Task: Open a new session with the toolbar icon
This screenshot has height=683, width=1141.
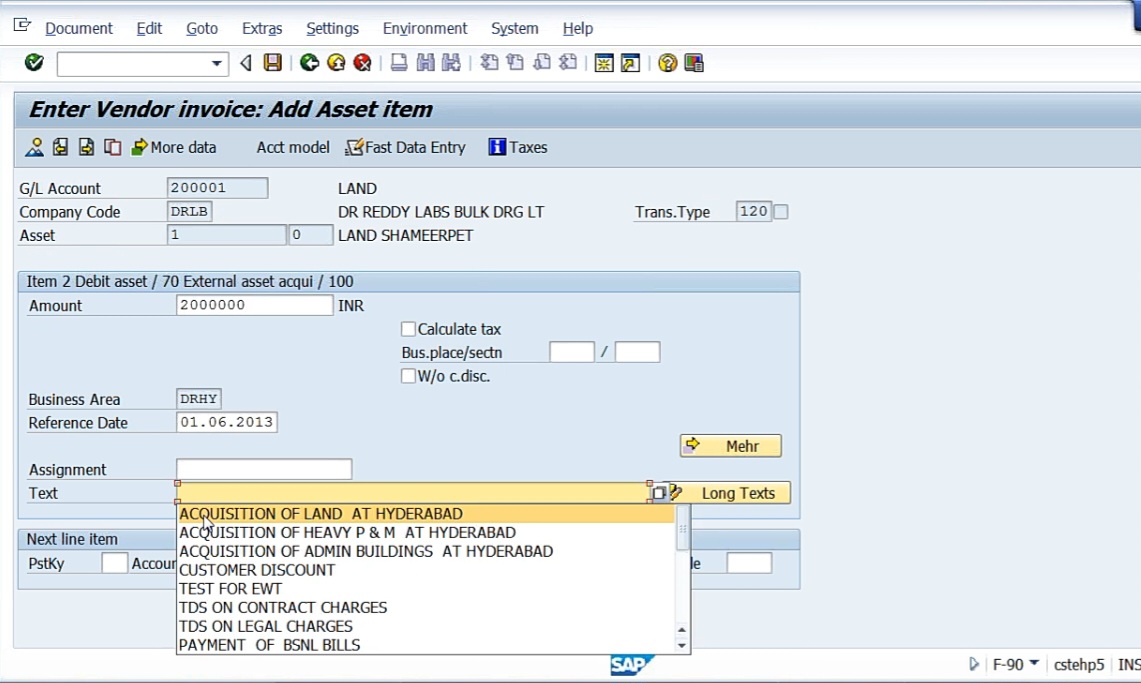Action: coord(604,63)
